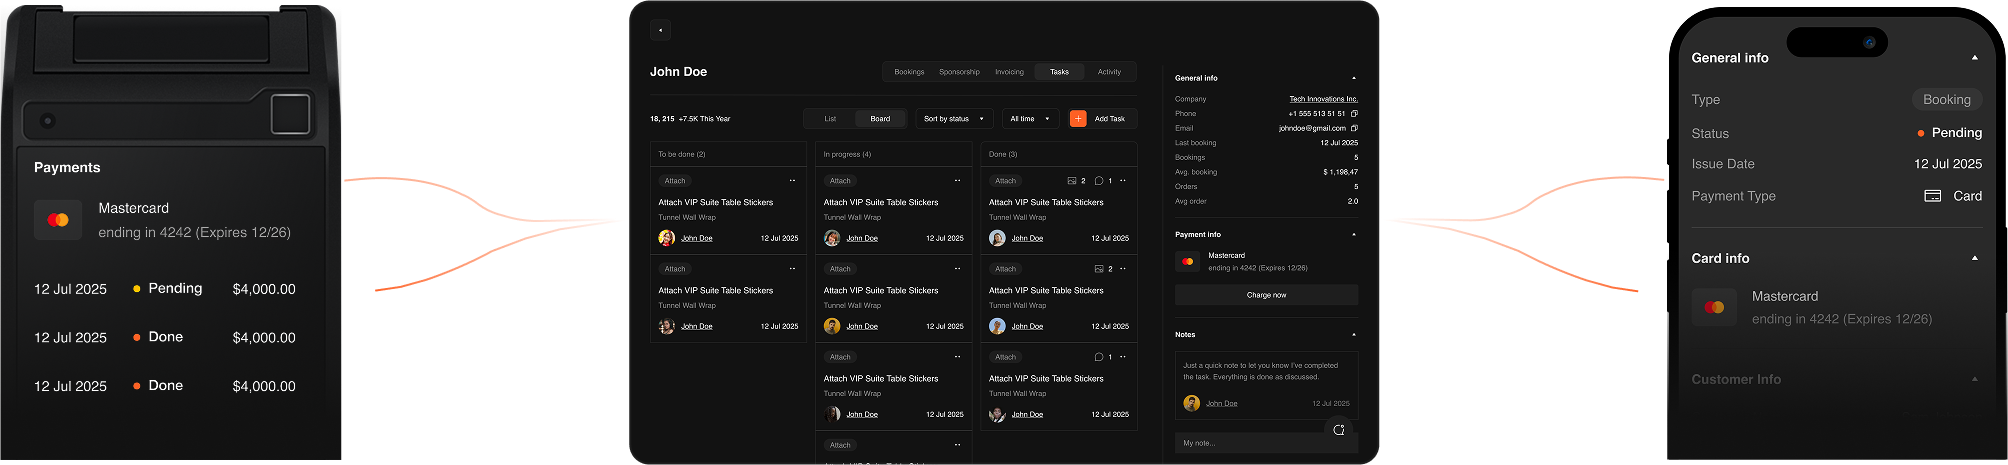This screenshot has height=465, width=2008.
Task: Click Attach tag on first To be done card
Action: (675, 181)
